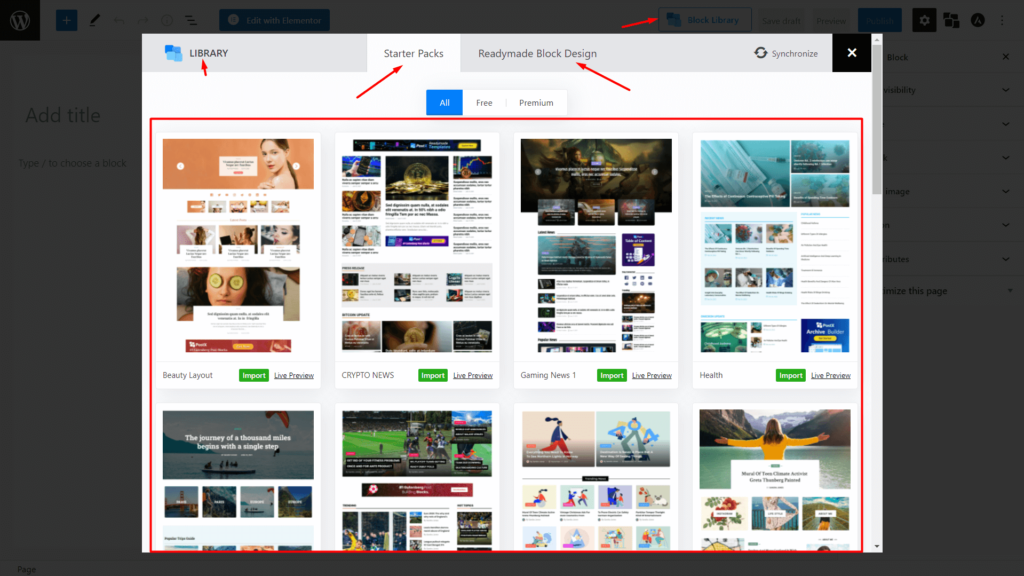This screenshot has width=1024, height=576.
Task: Click the Health layout thumbnail
Action: tap(775, 246)
